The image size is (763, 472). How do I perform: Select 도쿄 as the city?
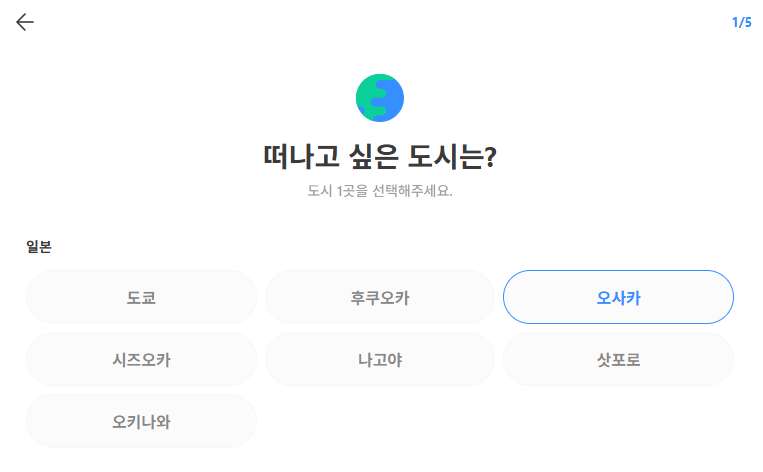[141, 297]
